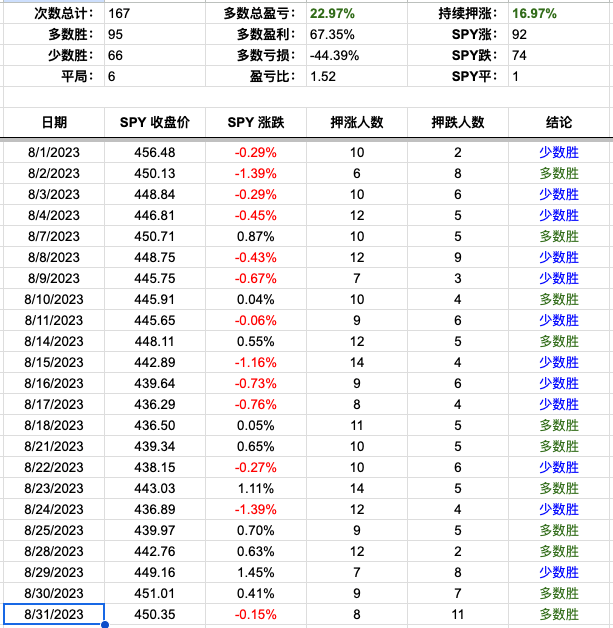Select the closing price 445.75
613x628 pixels.
pyautogui.click(x=155, y=278)
